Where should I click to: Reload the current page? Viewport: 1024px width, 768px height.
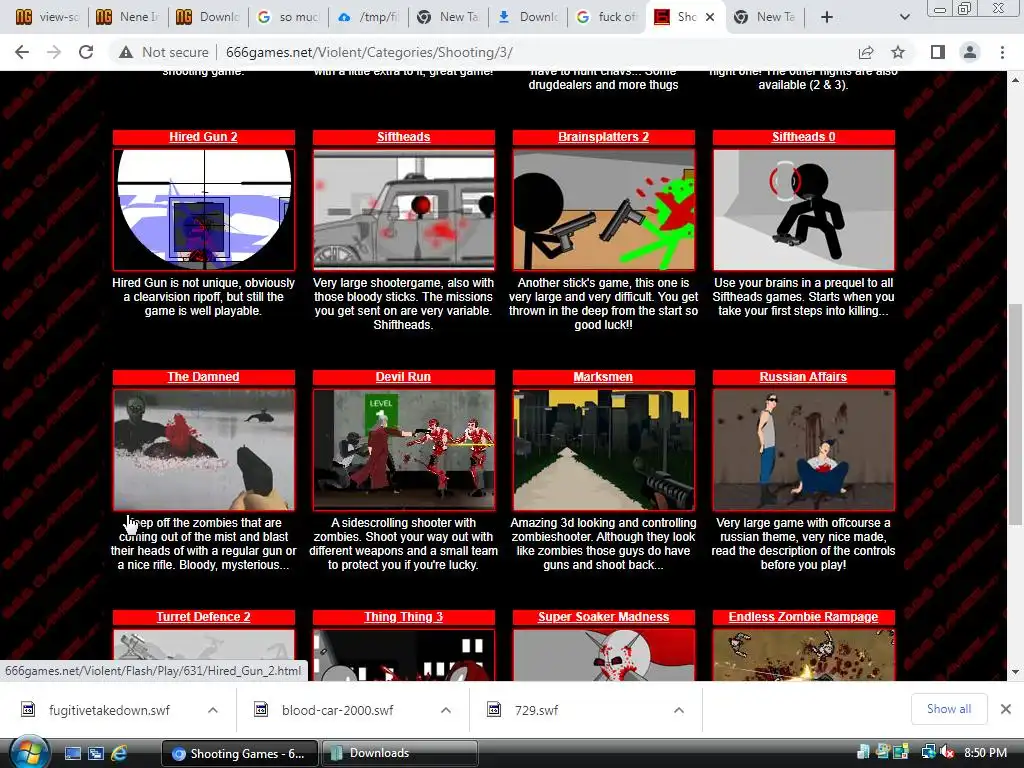click(x=86, y=52)
